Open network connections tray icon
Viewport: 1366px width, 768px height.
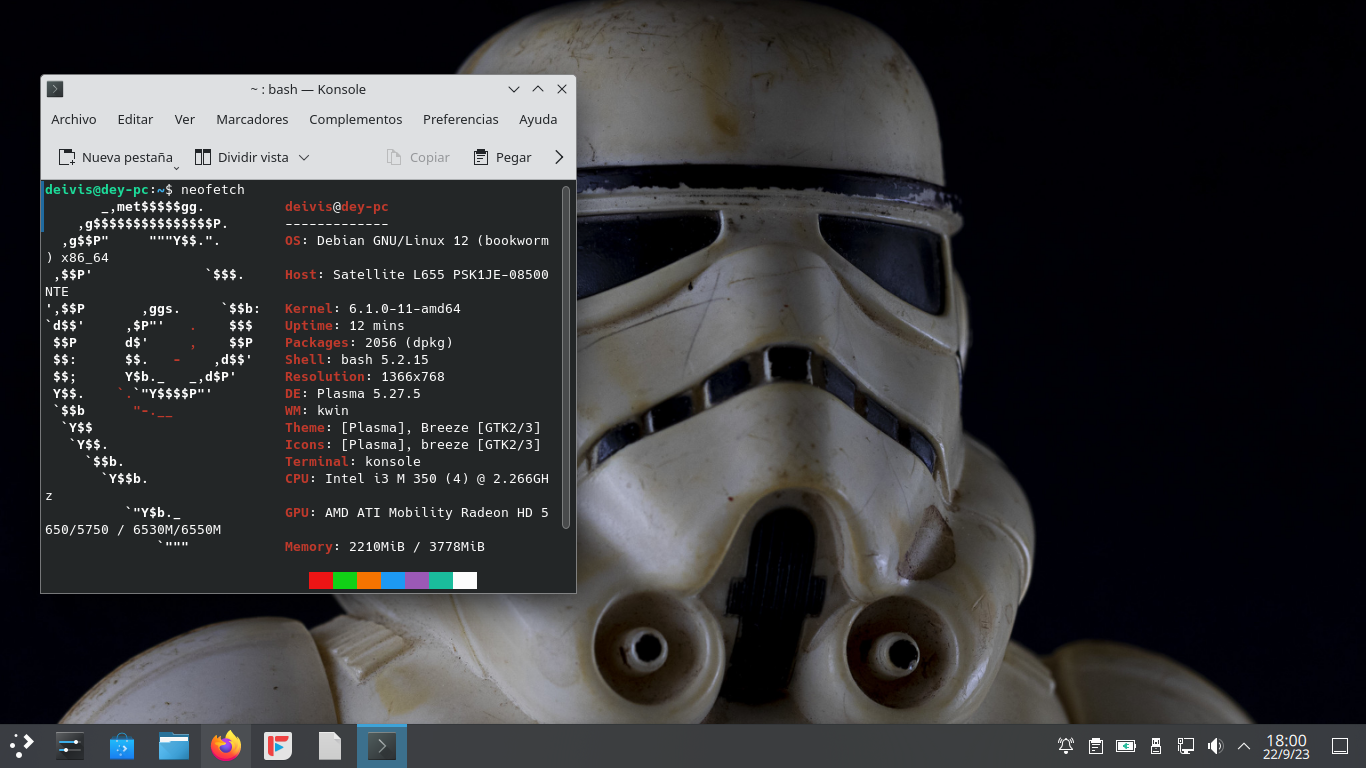pyautogui.click(x=1186, y=746)
